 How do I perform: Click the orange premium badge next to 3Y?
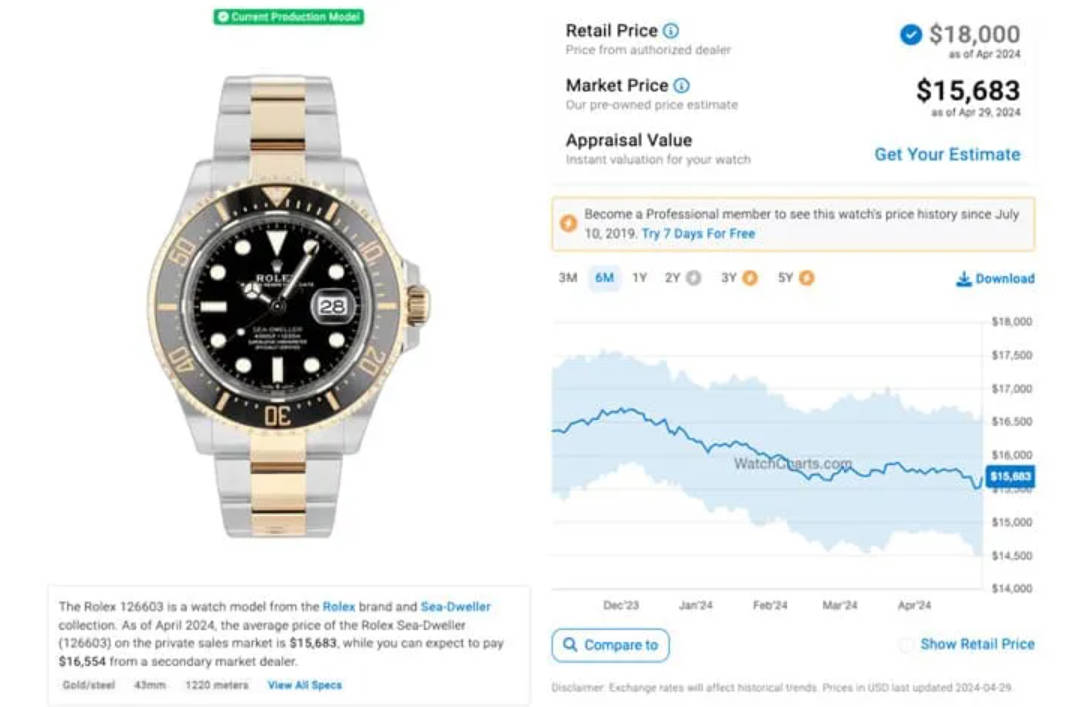pos(750,277)
